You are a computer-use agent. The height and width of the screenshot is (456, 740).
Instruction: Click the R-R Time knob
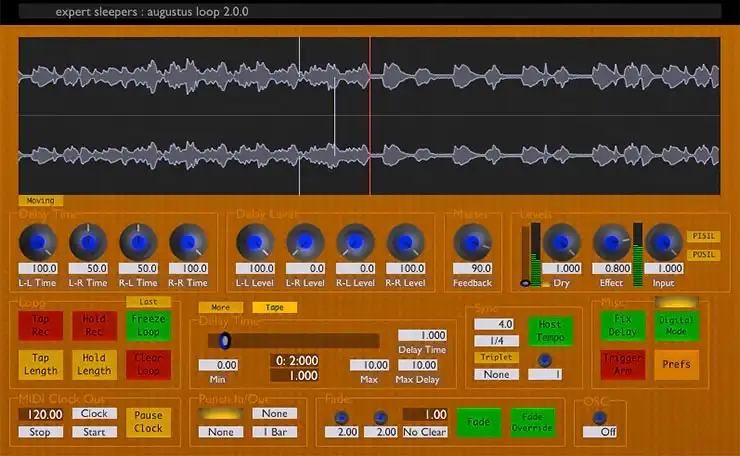(188, 243)
